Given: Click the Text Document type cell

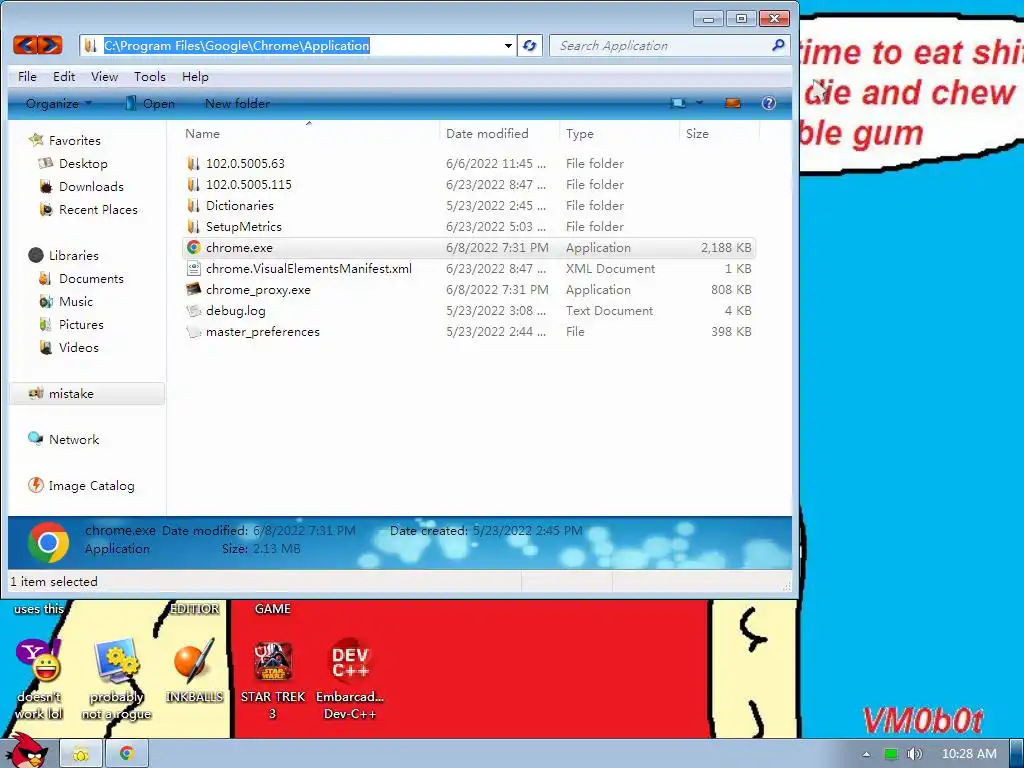Looking at the screenshot, I should tap(609, 311).
